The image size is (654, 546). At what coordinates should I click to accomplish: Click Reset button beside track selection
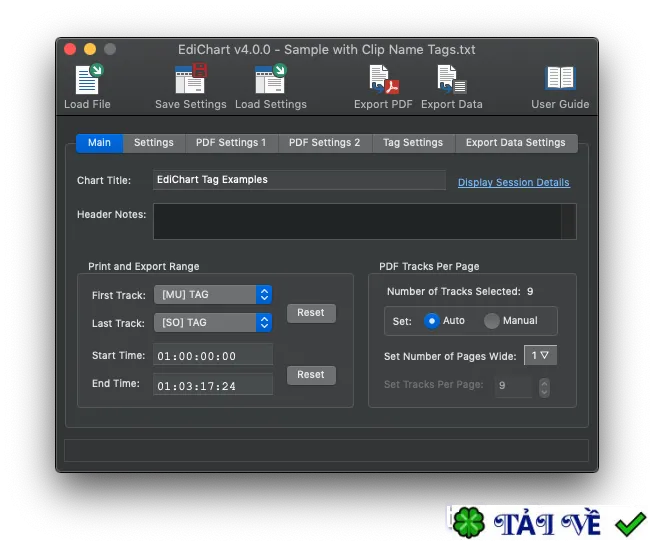point(311,313)
